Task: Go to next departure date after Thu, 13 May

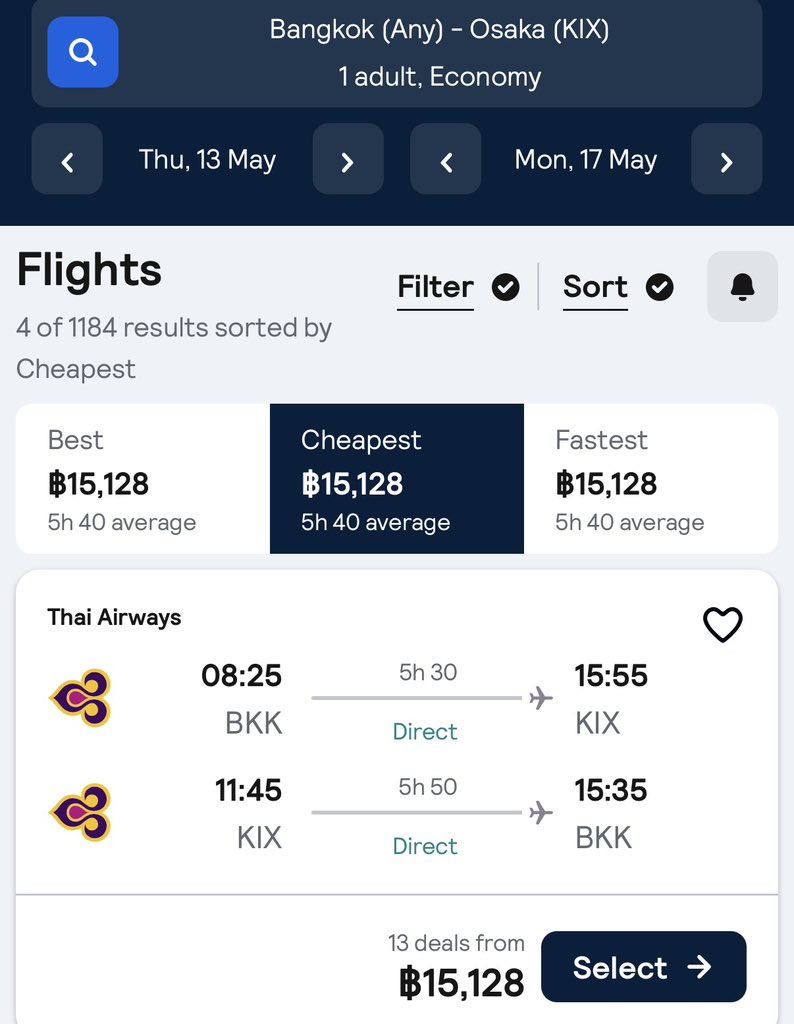Action: (348, 159)
